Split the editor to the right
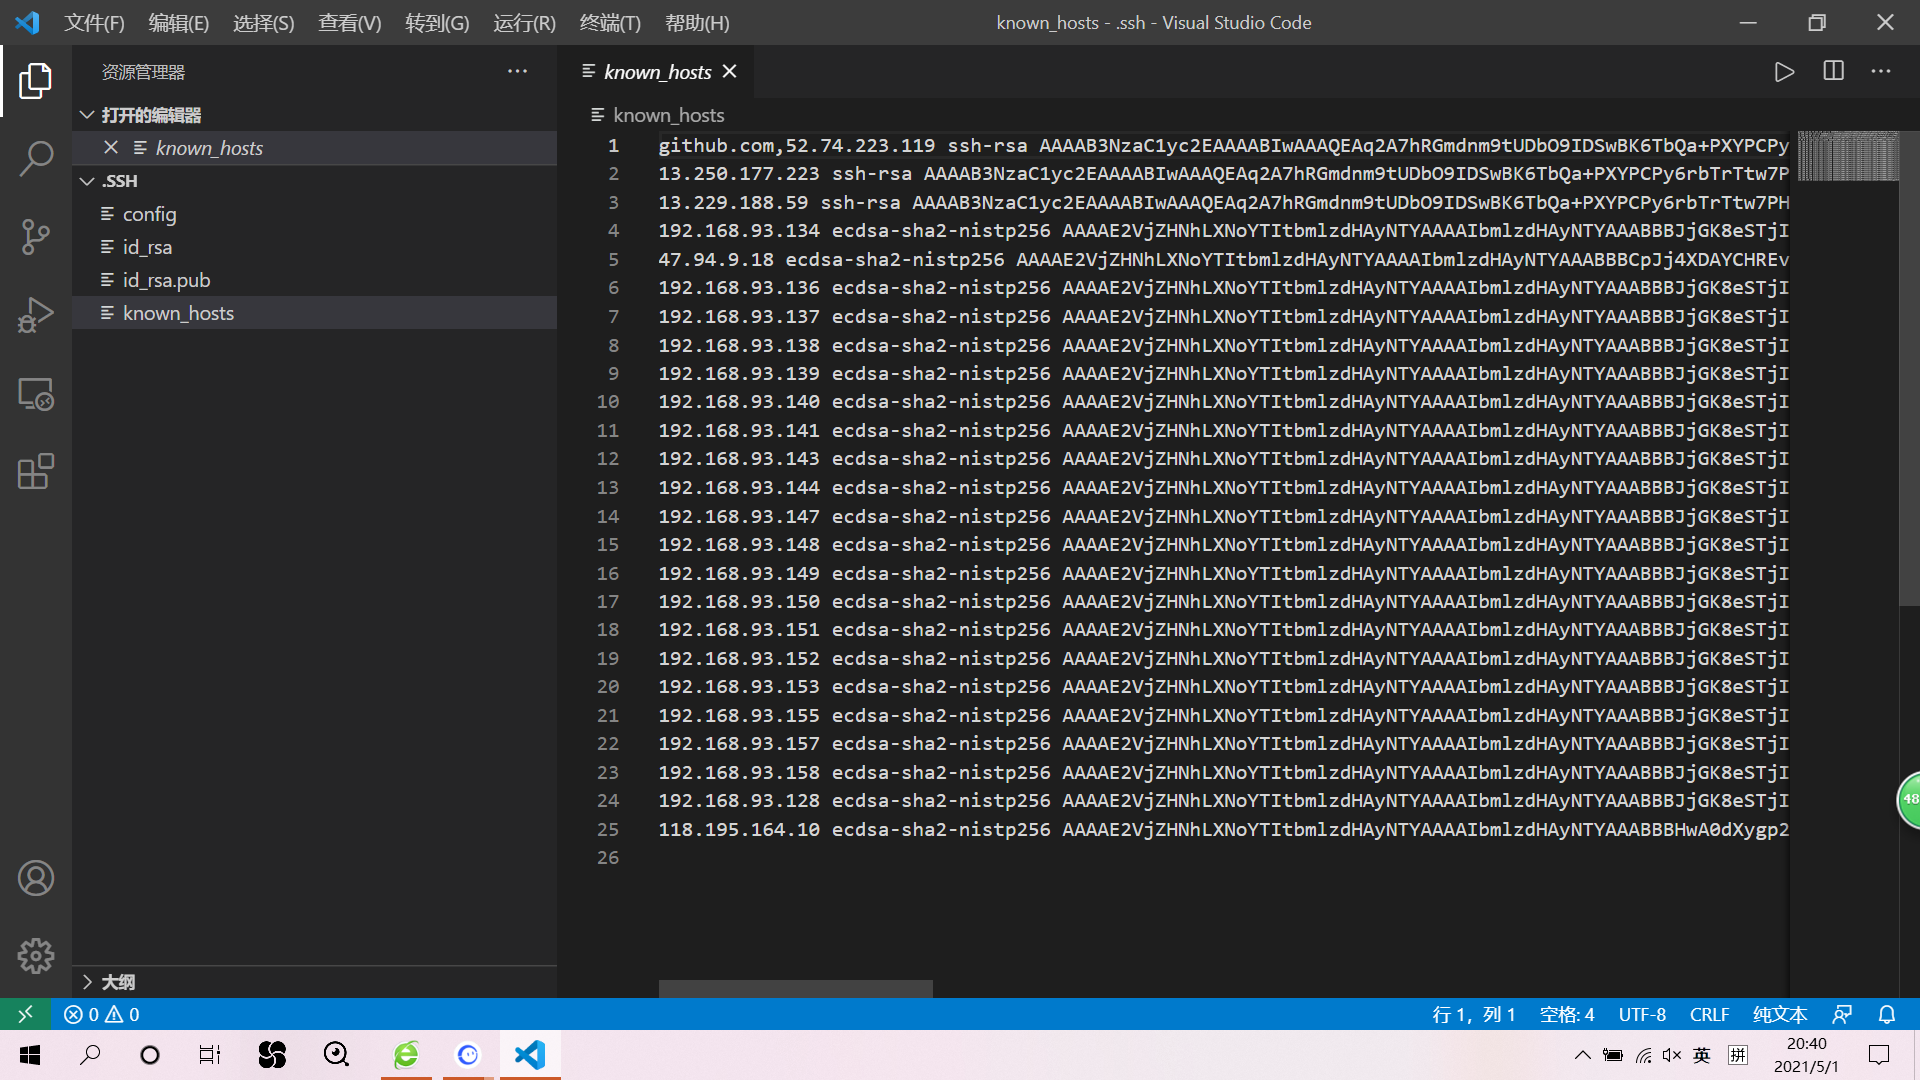Image resolution: width=1920 pixels, height=1080 pixels. 1833,72
